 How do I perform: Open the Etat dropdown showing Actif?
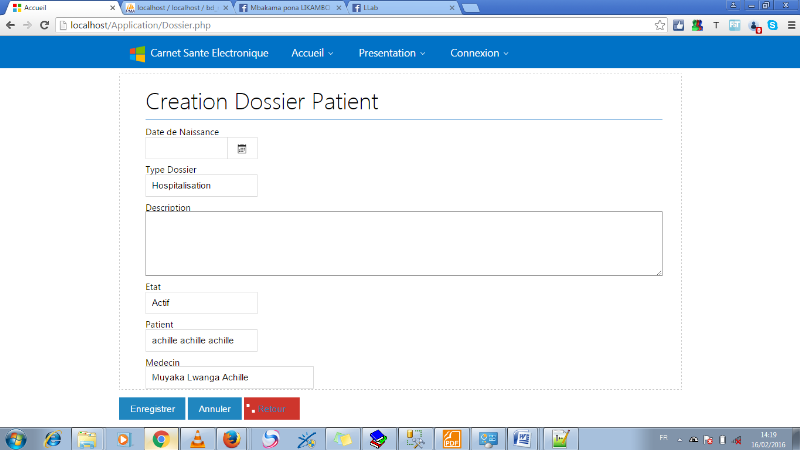pos(202,303)
